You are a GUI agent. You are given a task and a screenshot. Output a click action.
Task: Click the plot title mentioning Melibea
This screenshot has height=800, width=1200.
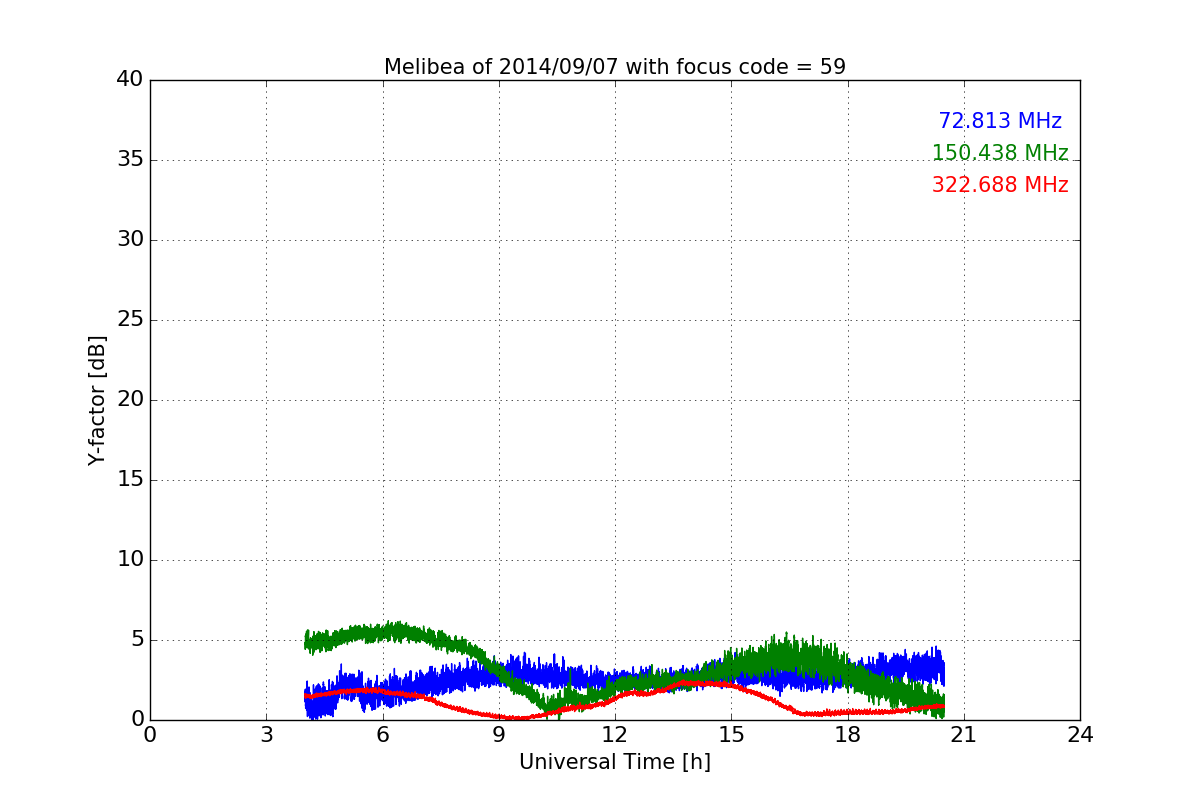pyautogui.click(x=615, y=67)
